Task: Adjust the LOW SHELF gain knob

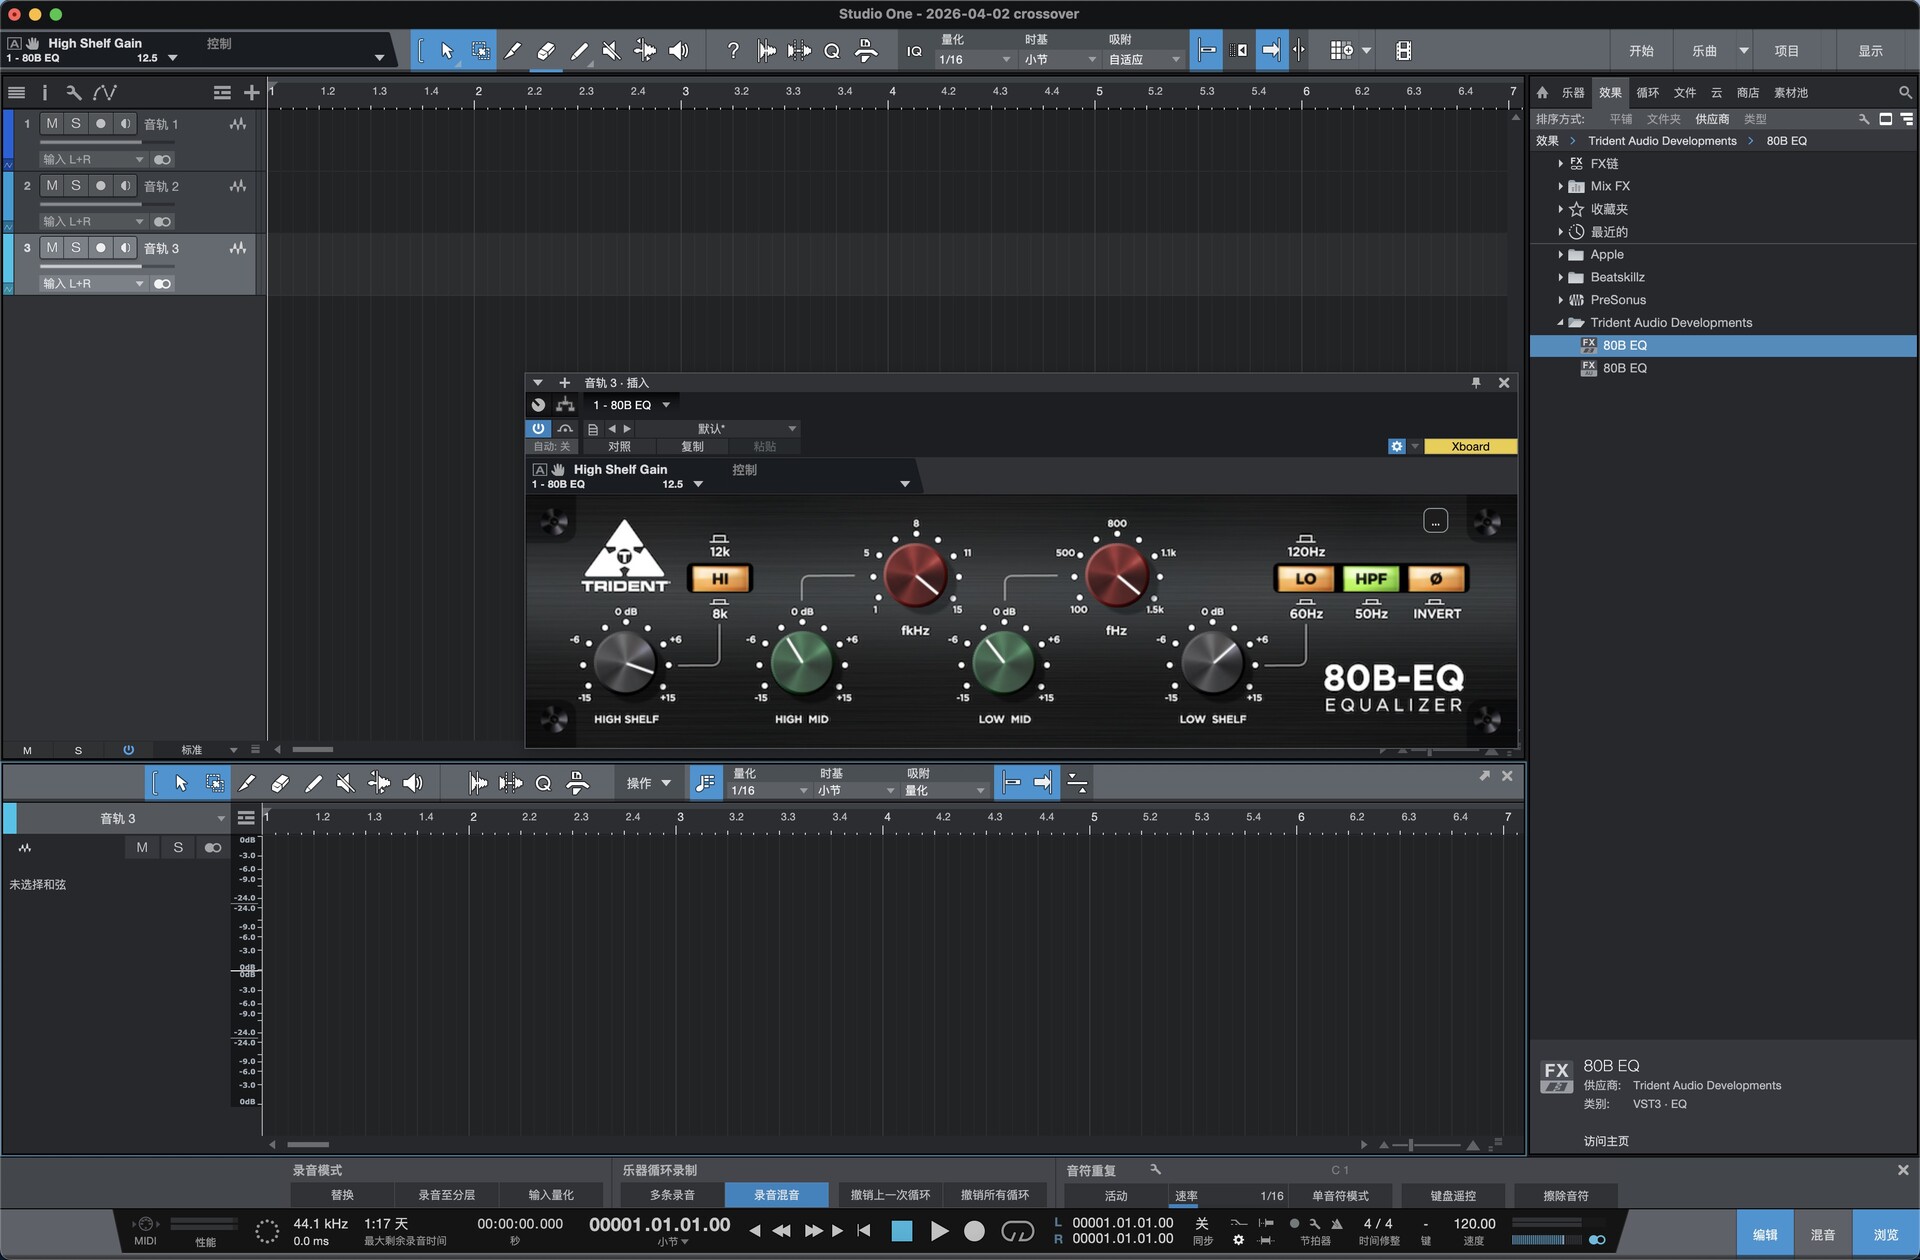Action: point(1212,662)
